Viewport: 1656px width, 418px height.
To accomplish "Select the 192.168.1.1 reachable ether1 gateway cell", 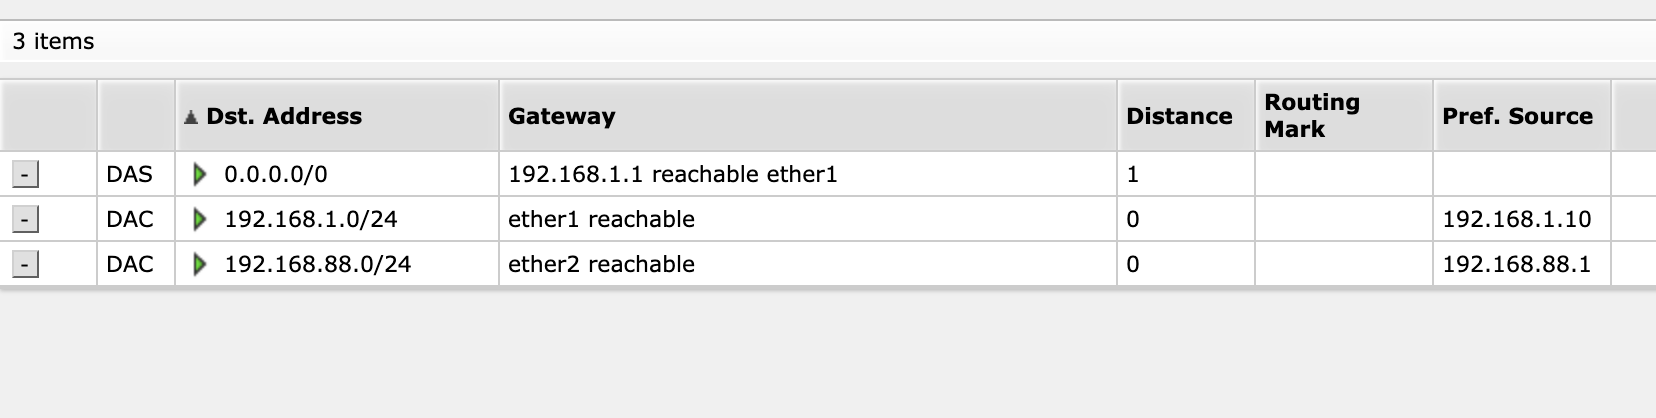I will pyautogui.click(x=672, y=175).
